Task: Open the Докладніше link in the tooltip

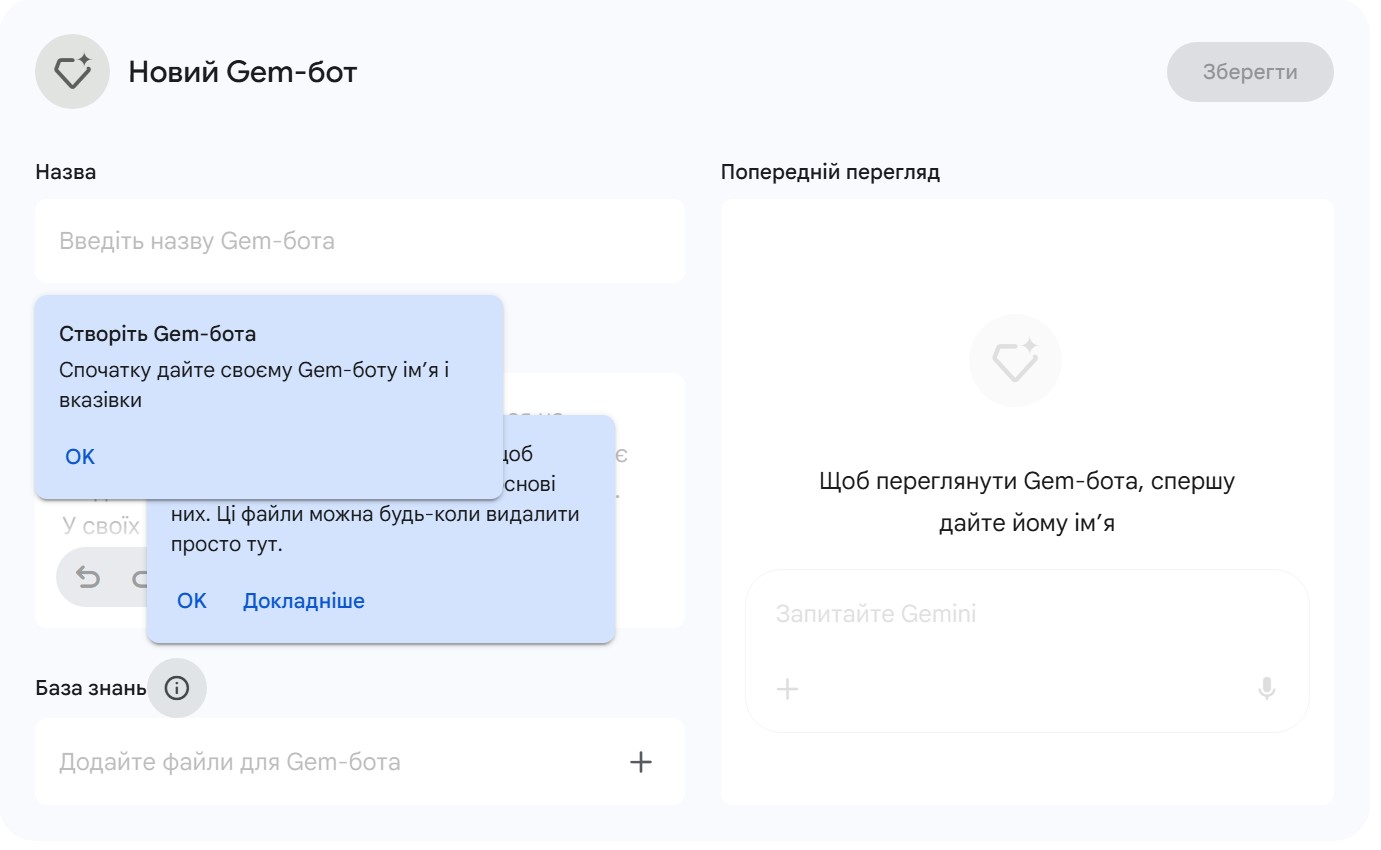Action: 304,601
